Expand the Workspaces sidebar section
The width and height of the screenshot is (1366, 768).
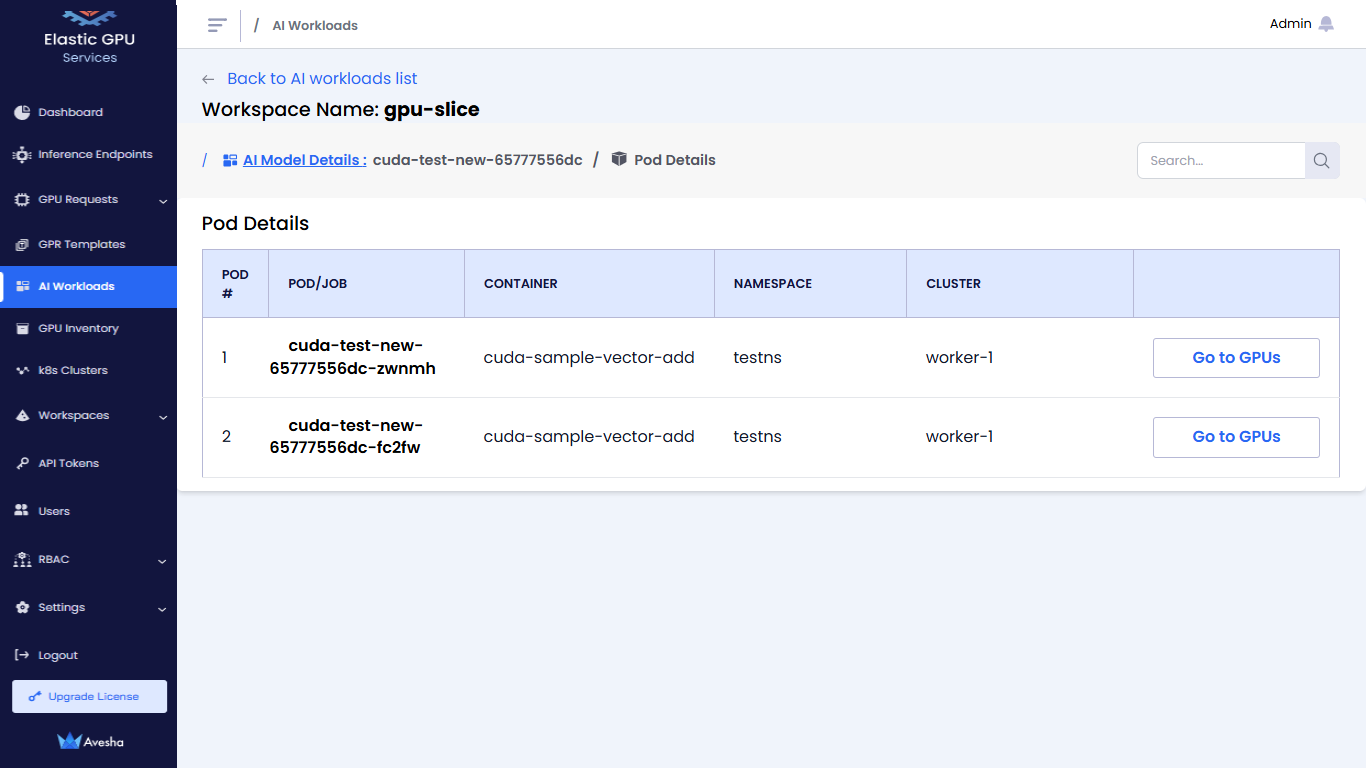[x=163, y=417]
